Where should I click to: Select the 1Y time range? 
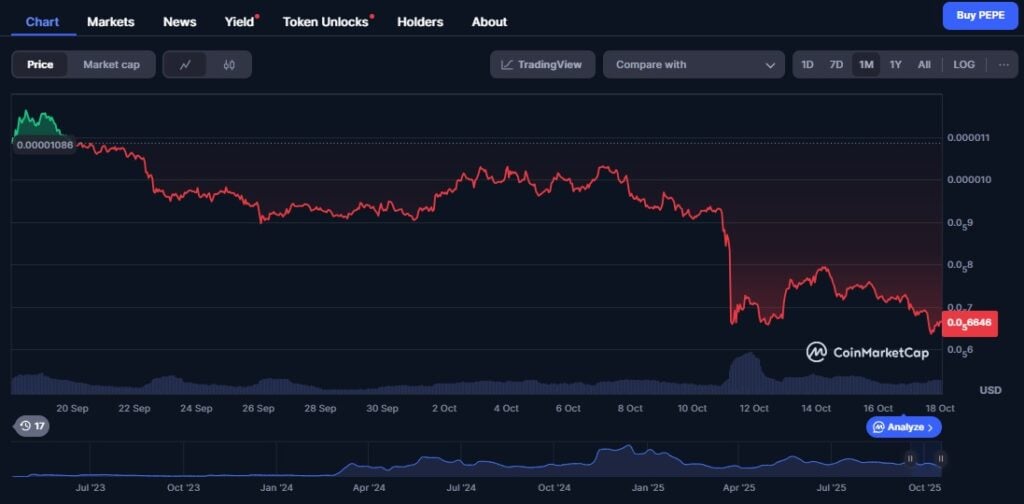tap(895, 65)
